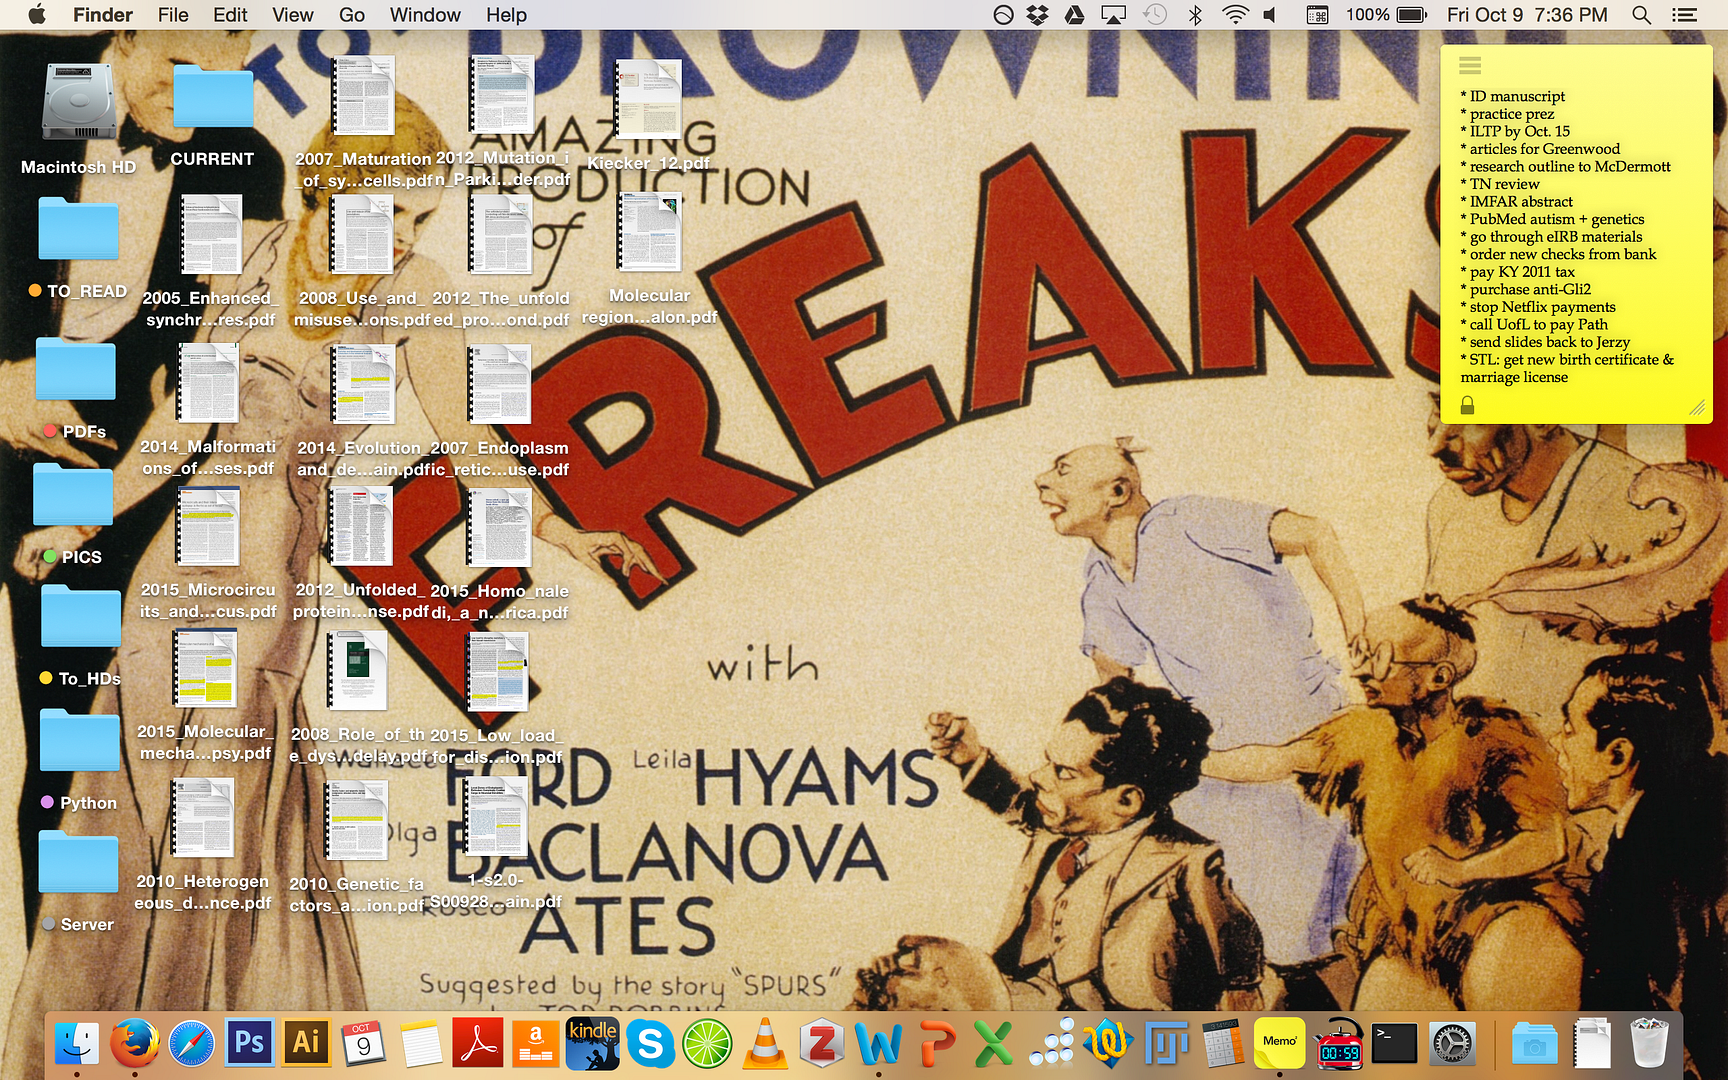Click the battery 100% status indicator

1385,15
